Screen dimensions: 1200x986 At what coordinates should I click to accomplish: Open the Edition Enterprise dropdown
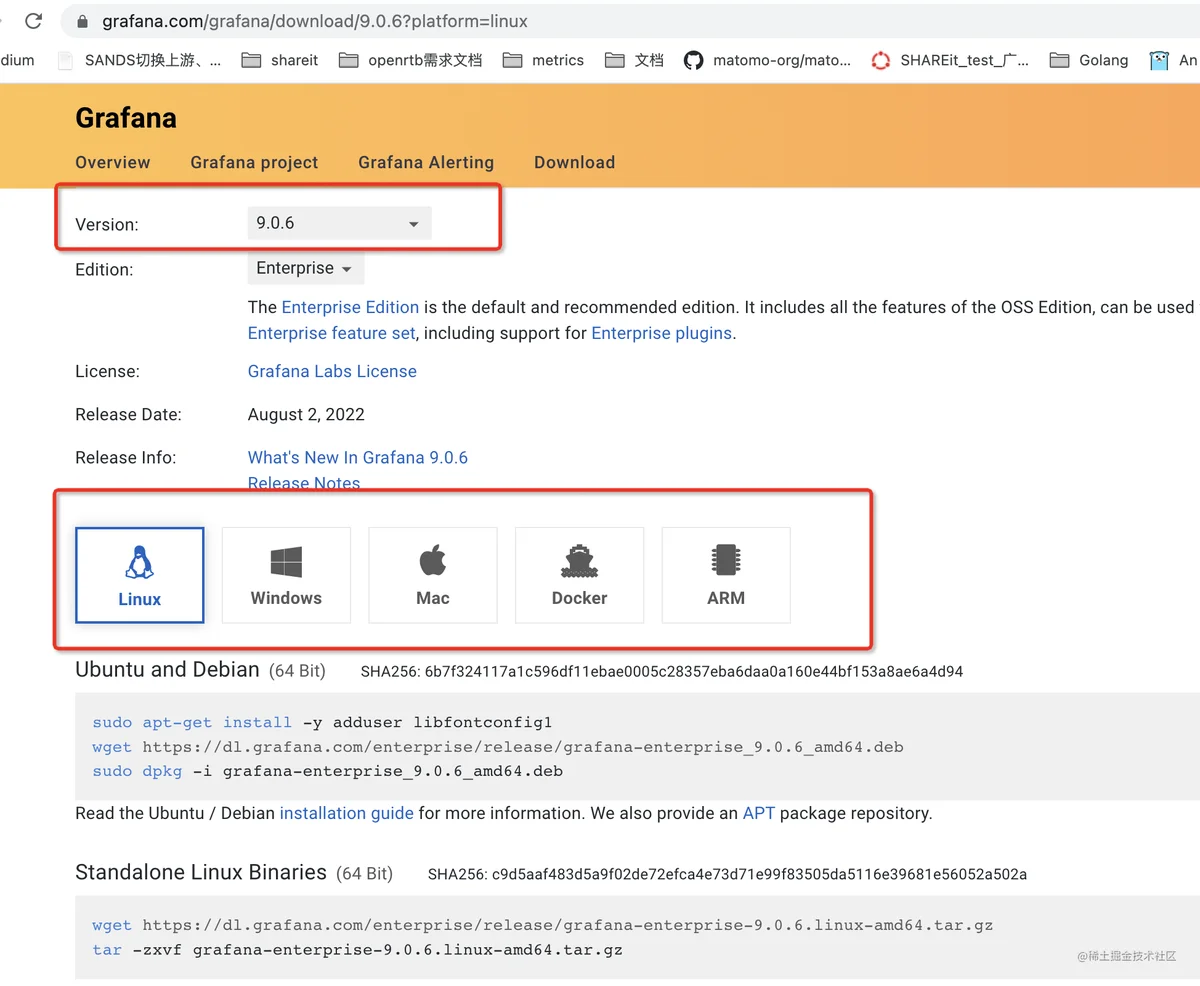[x=305, y=268]
